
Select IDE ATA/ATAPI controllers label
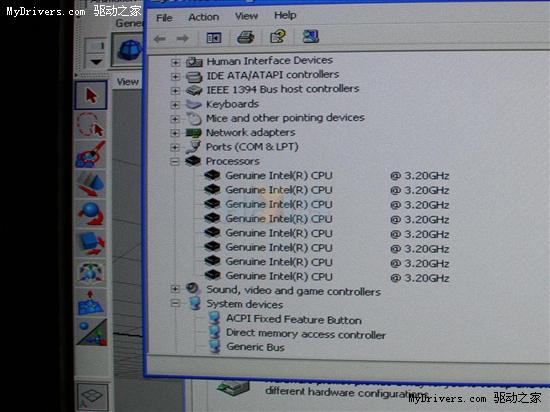273,75
